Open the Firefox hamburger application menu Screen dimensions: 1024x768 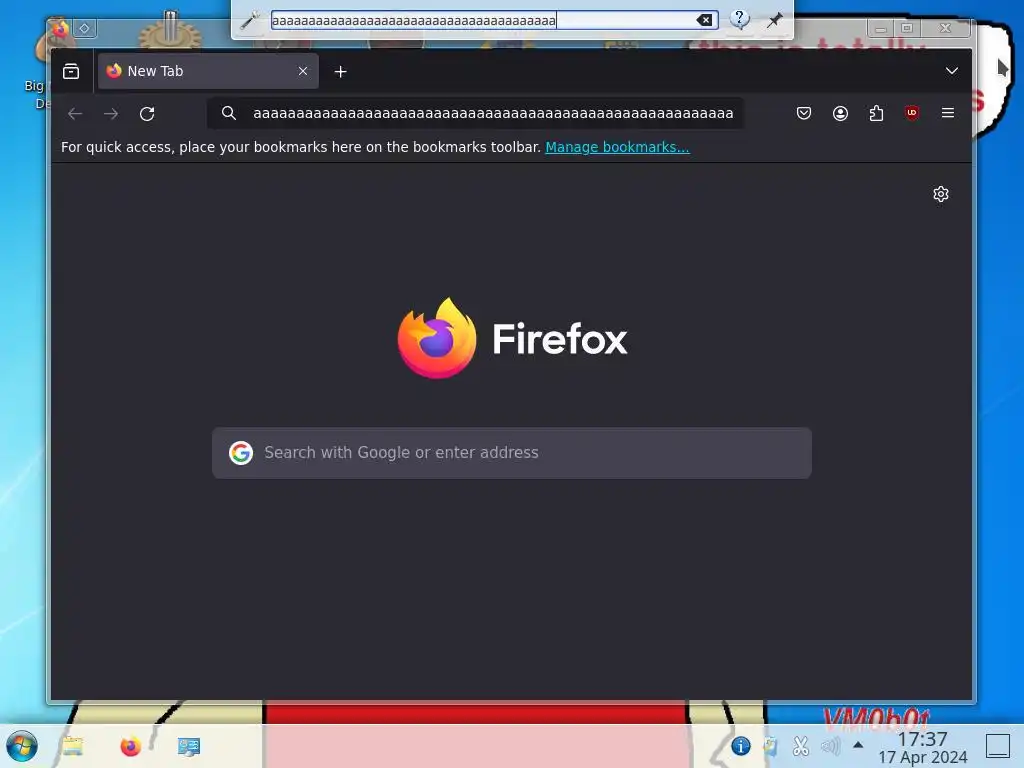[x=948, y=113]
